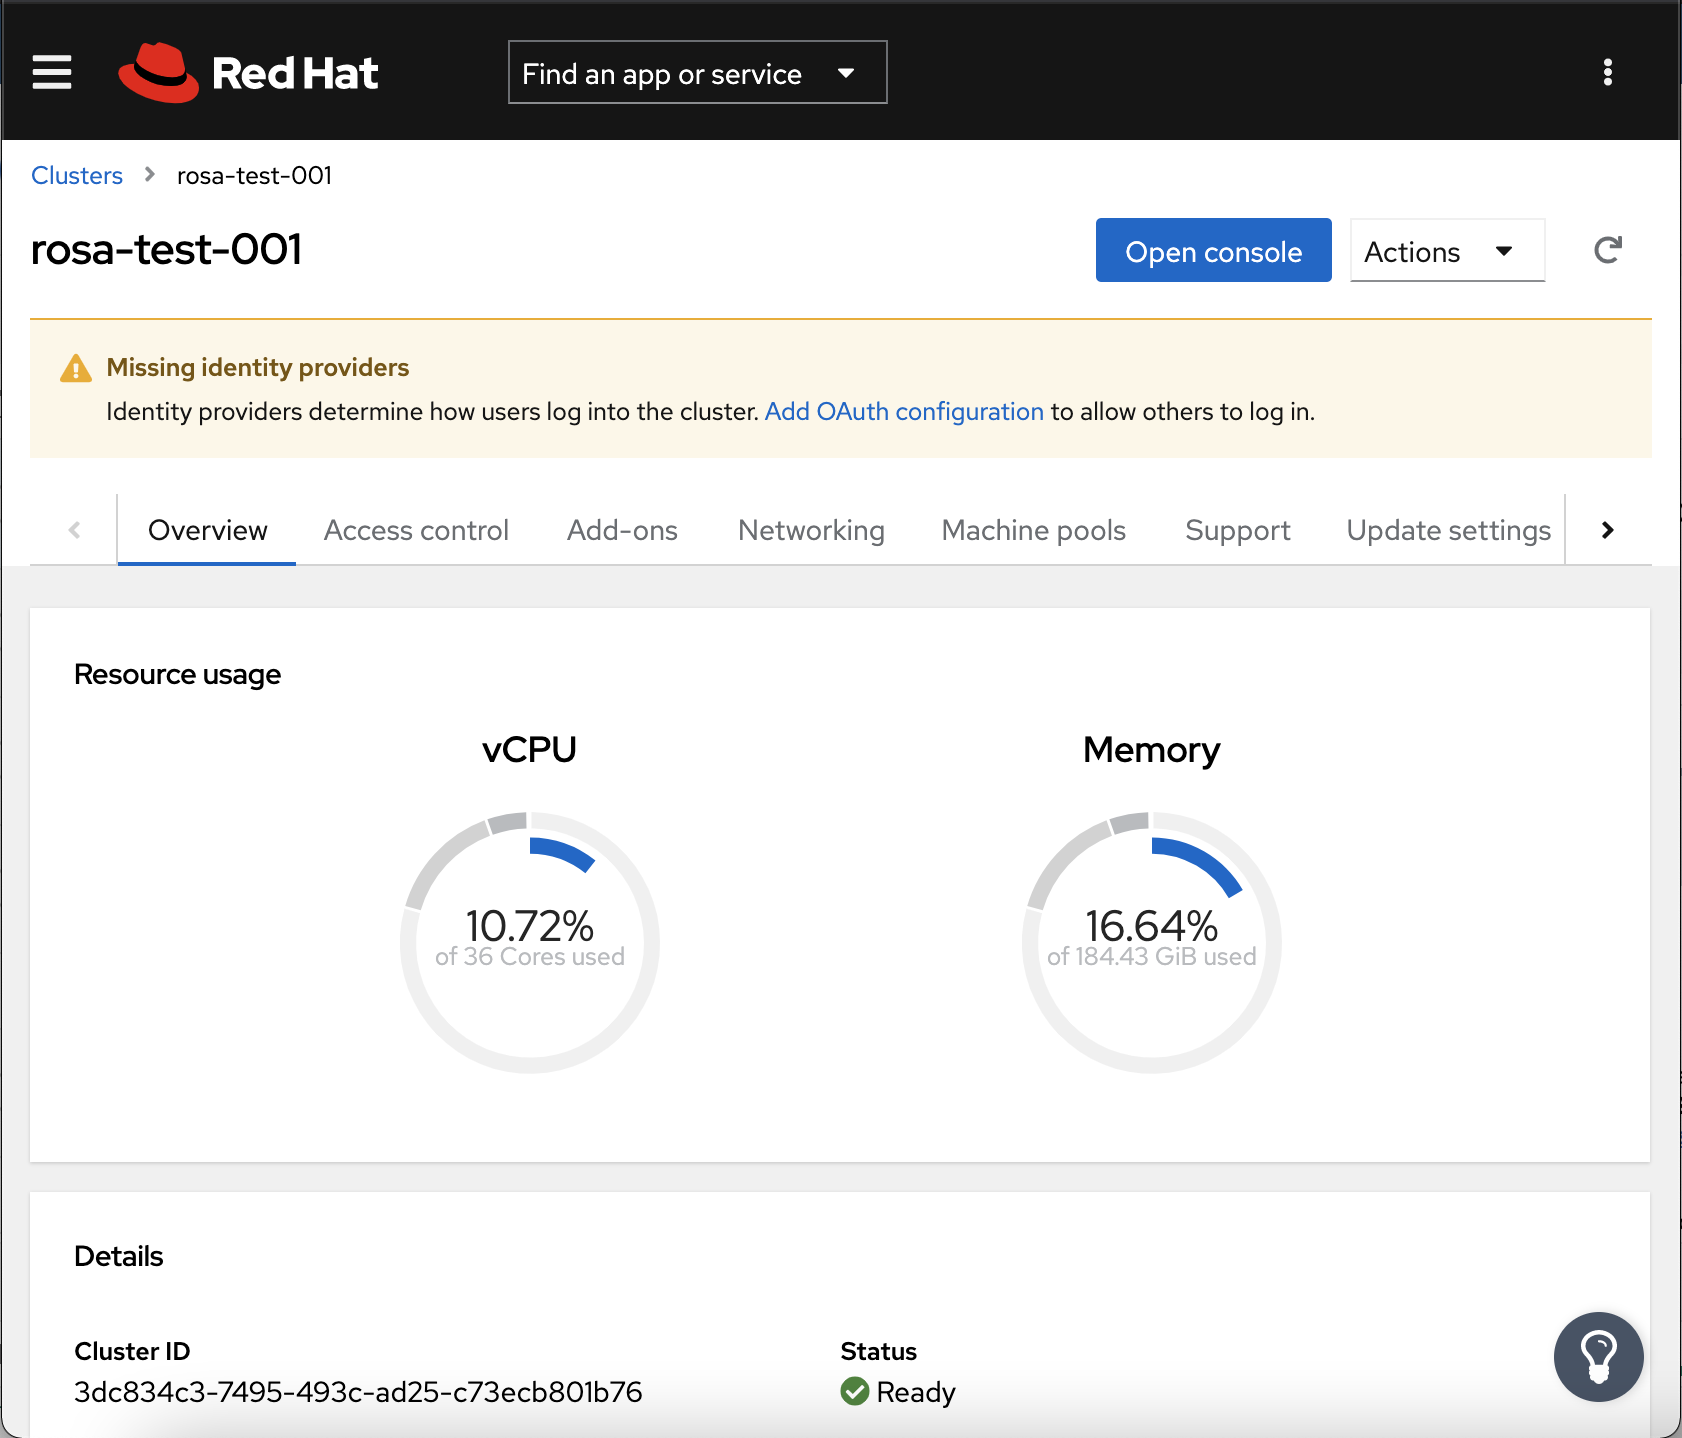This screenshot has width=1682, height=1438.
Task: Click the Add OAuth configuration link
Action: coord(904,411)
